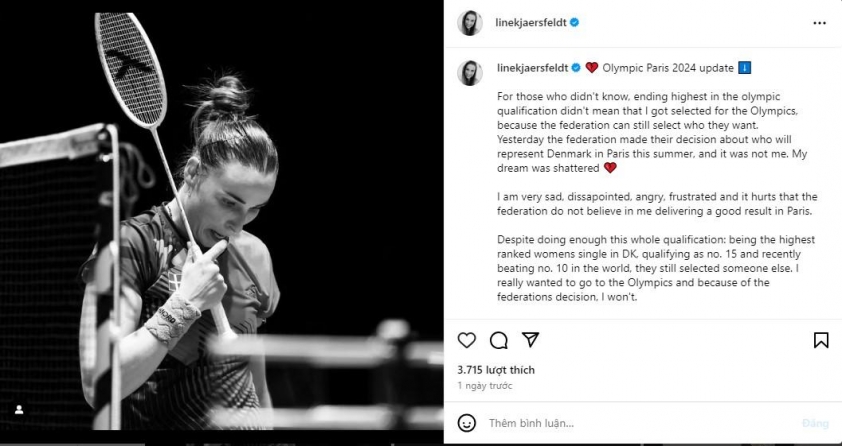Click the '1 ngày trước' timestamp
842x446 pixels.
click(x=485, y=385)
